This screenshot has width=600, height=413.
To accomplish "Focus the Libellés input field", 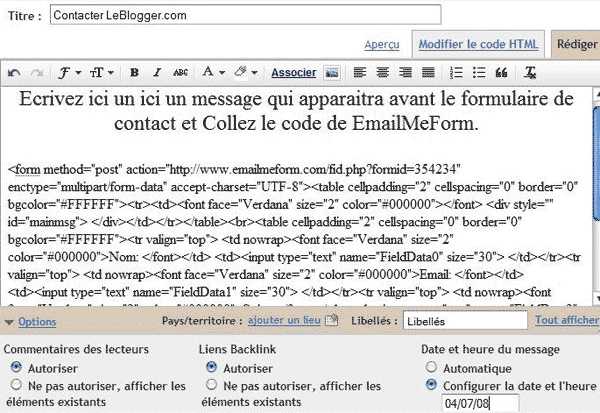I will pos(465,321).
